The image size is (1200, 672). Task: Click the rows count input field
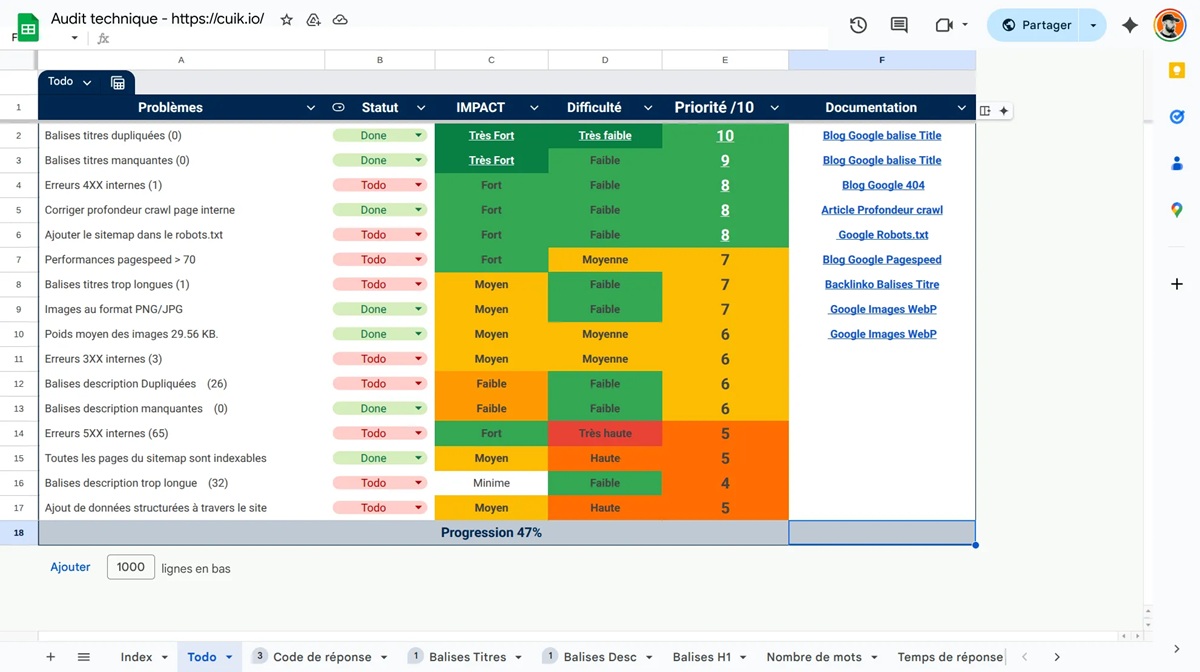coord(131,567)
